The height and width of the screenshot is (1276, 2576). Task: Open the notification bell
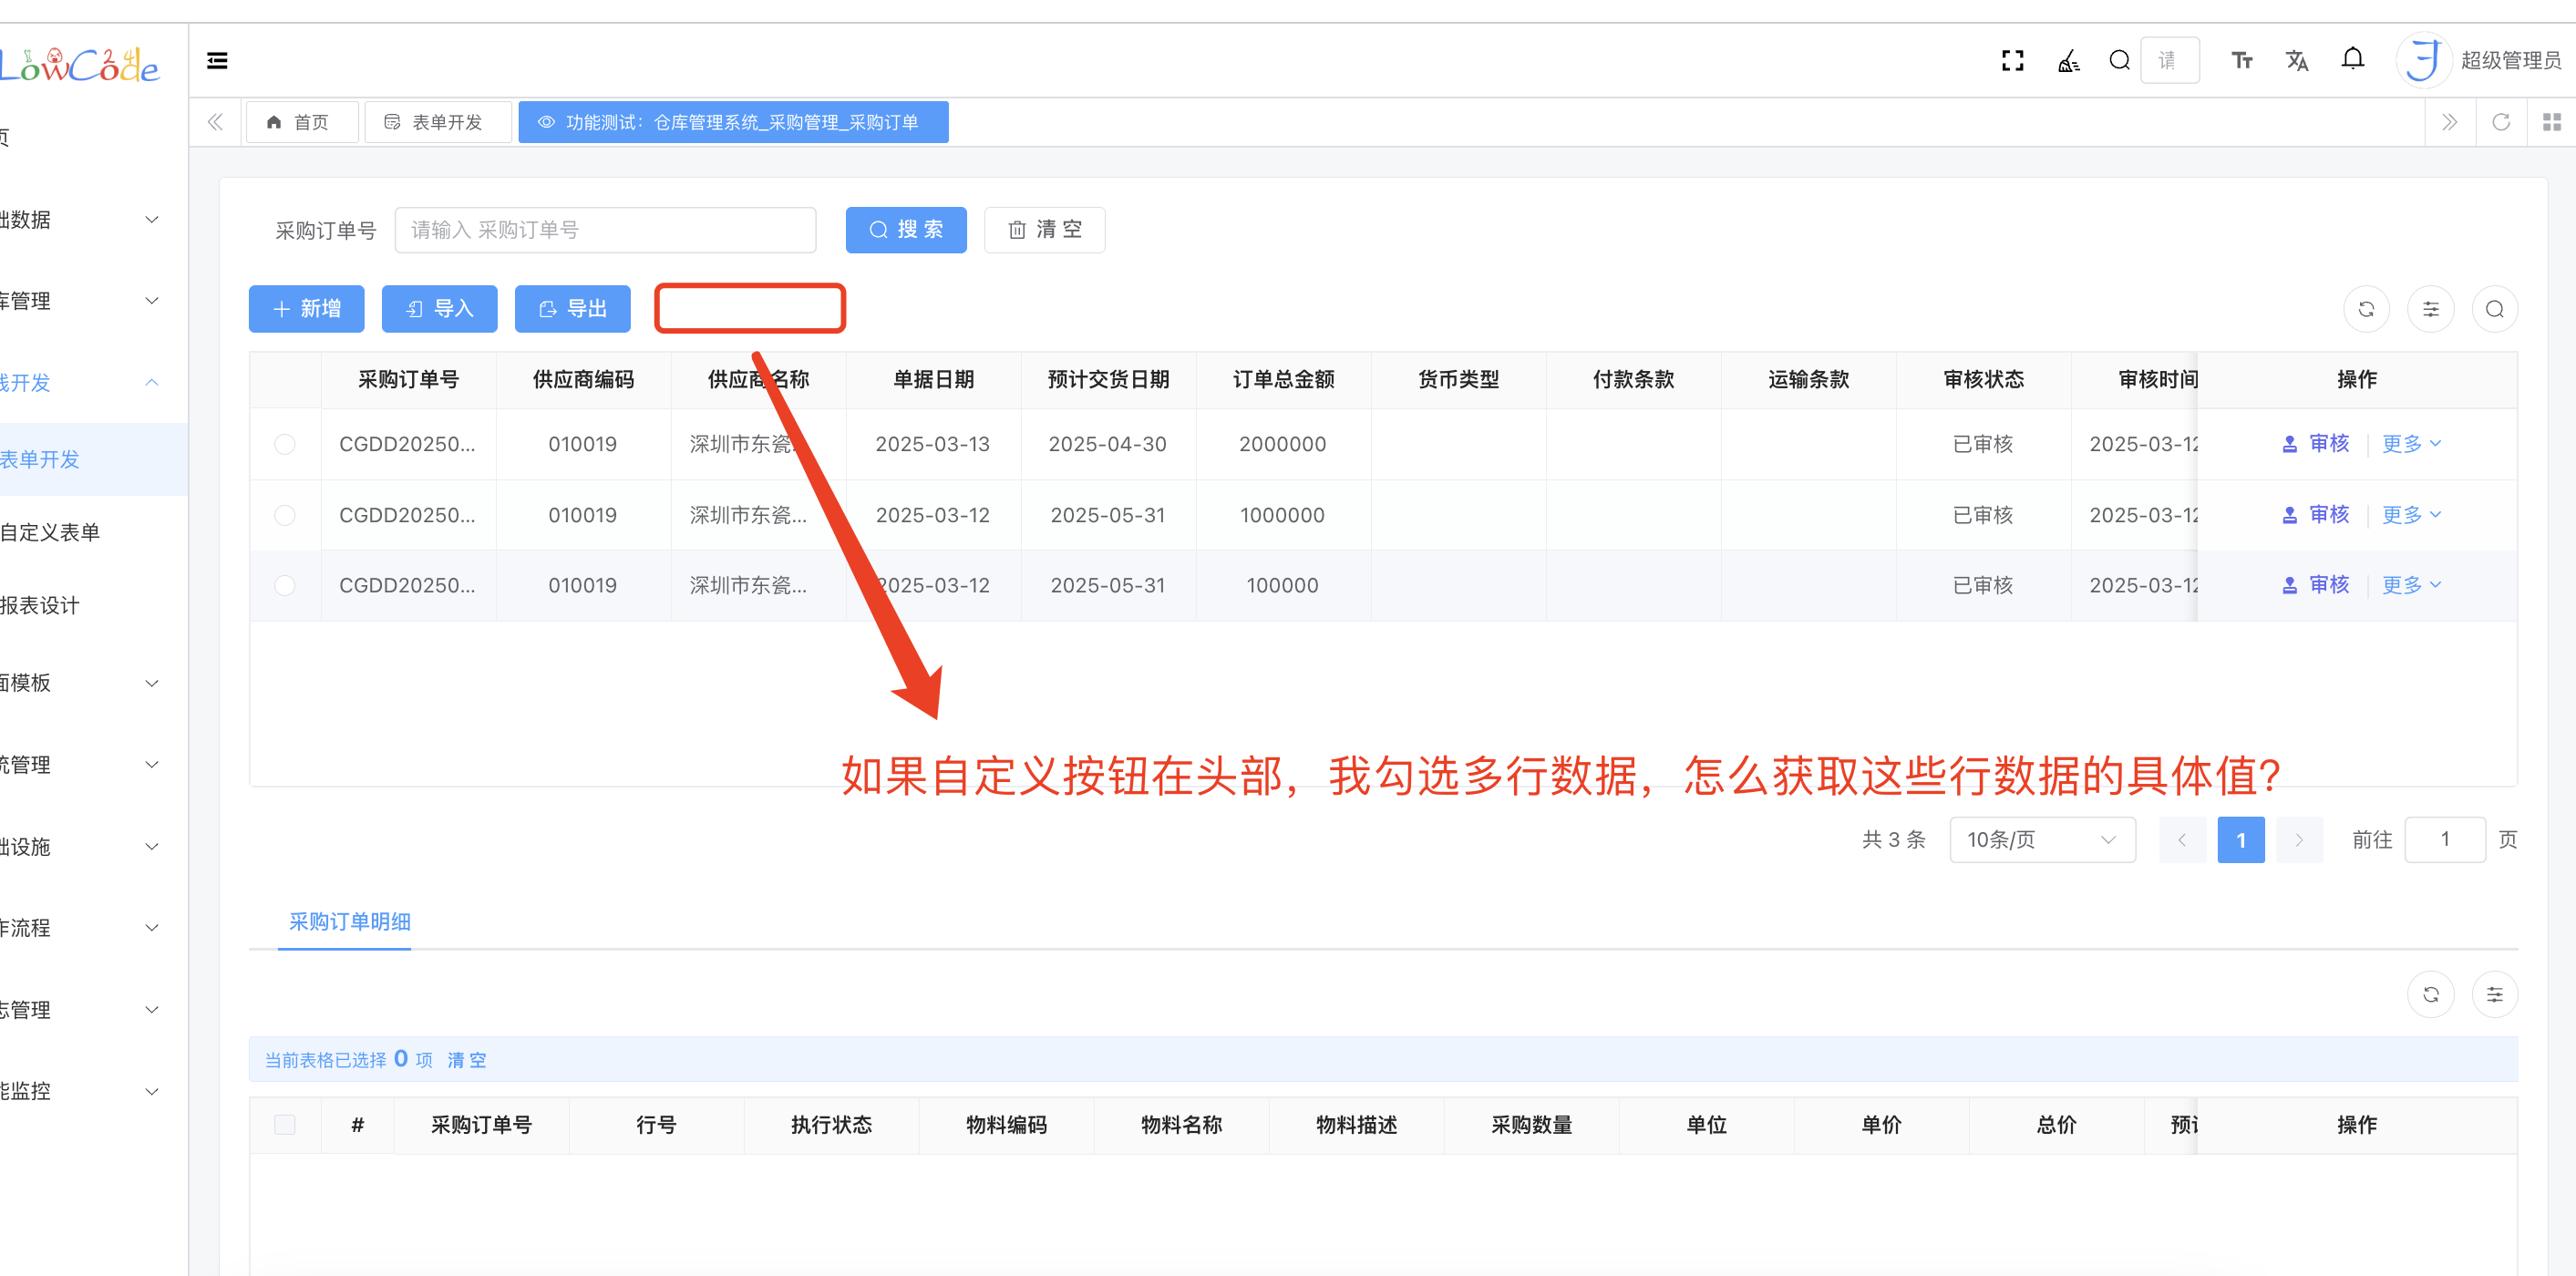(x=2352, y=60)
